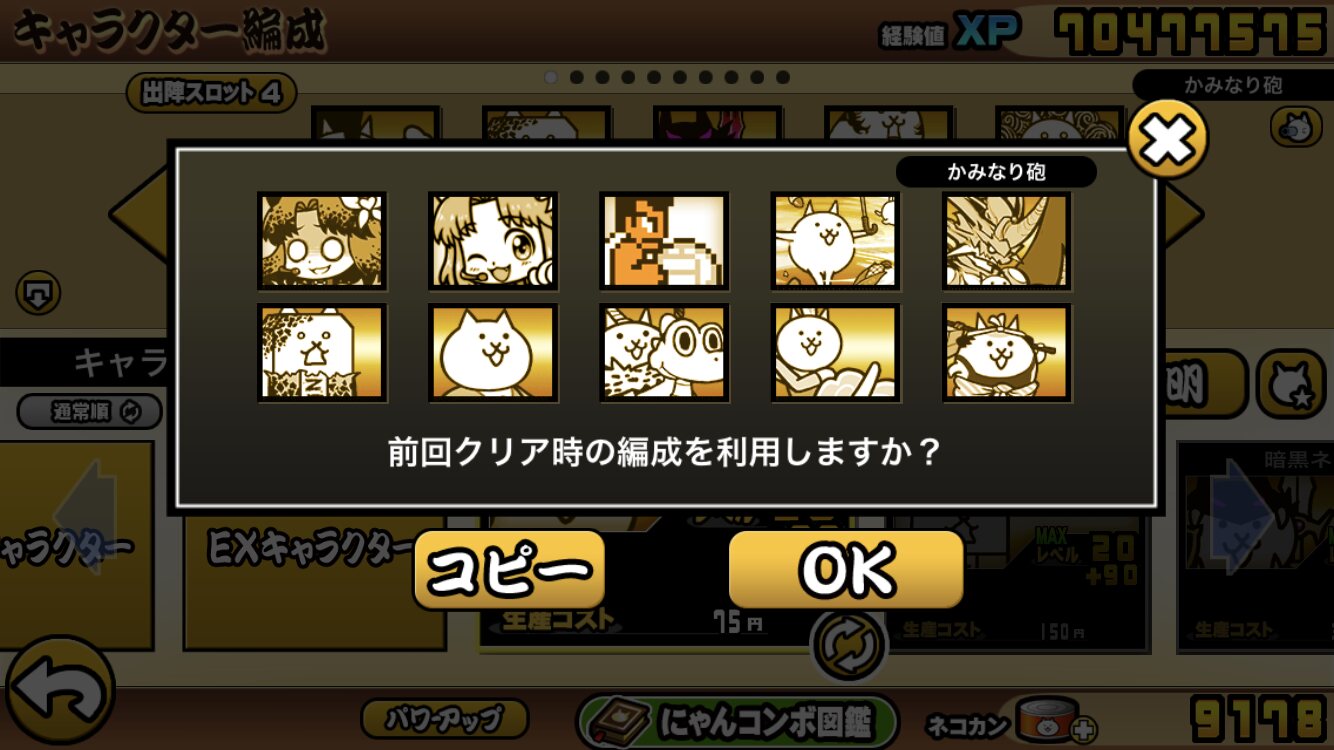Switch to previous slot with left arrow

click(140, 213)
